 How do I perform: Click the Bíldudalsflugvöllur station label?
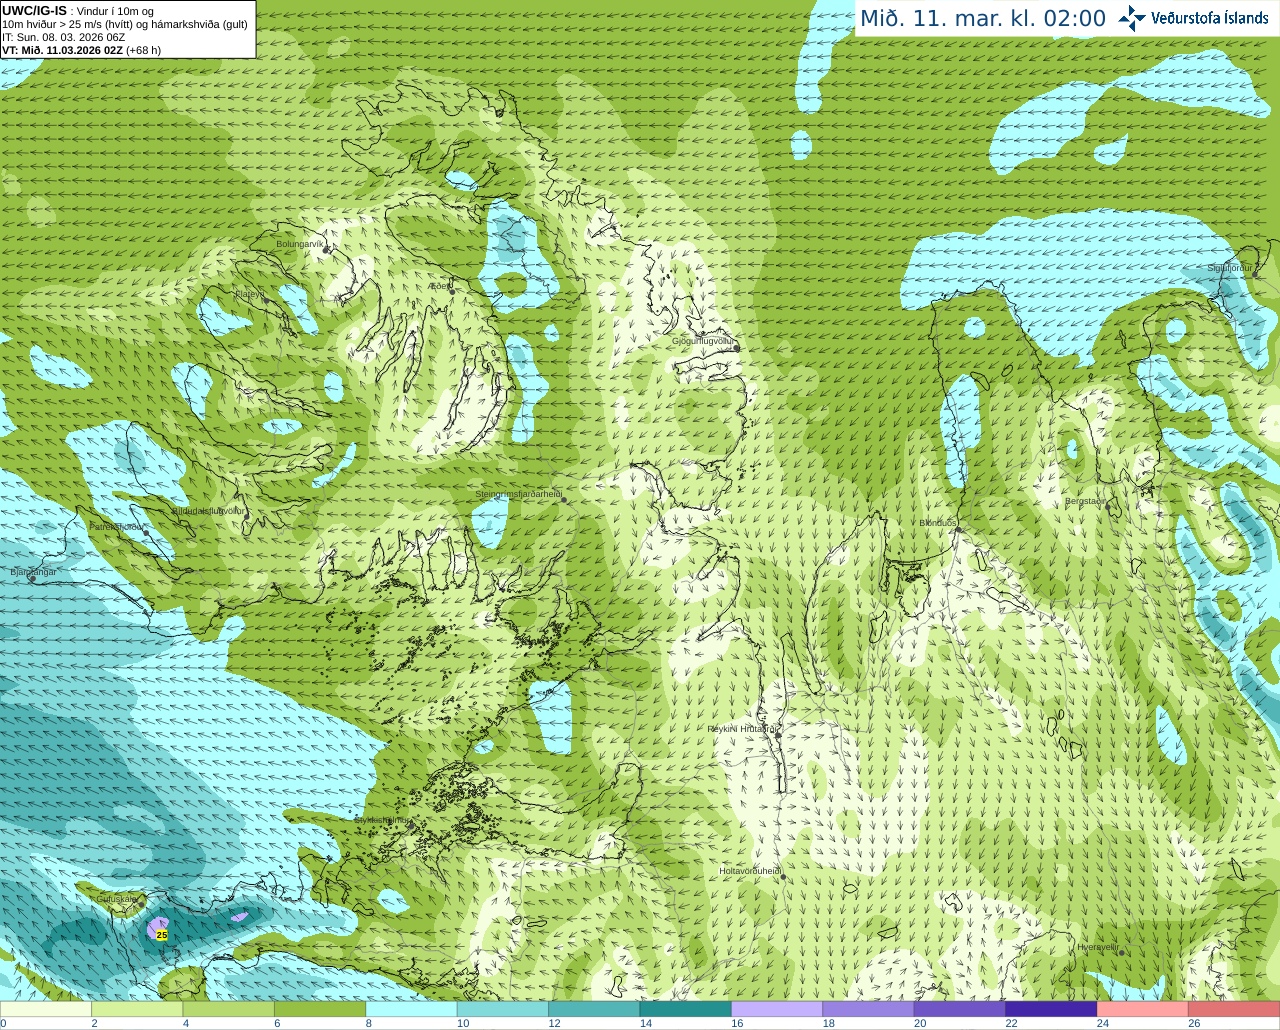click(208, 510)
